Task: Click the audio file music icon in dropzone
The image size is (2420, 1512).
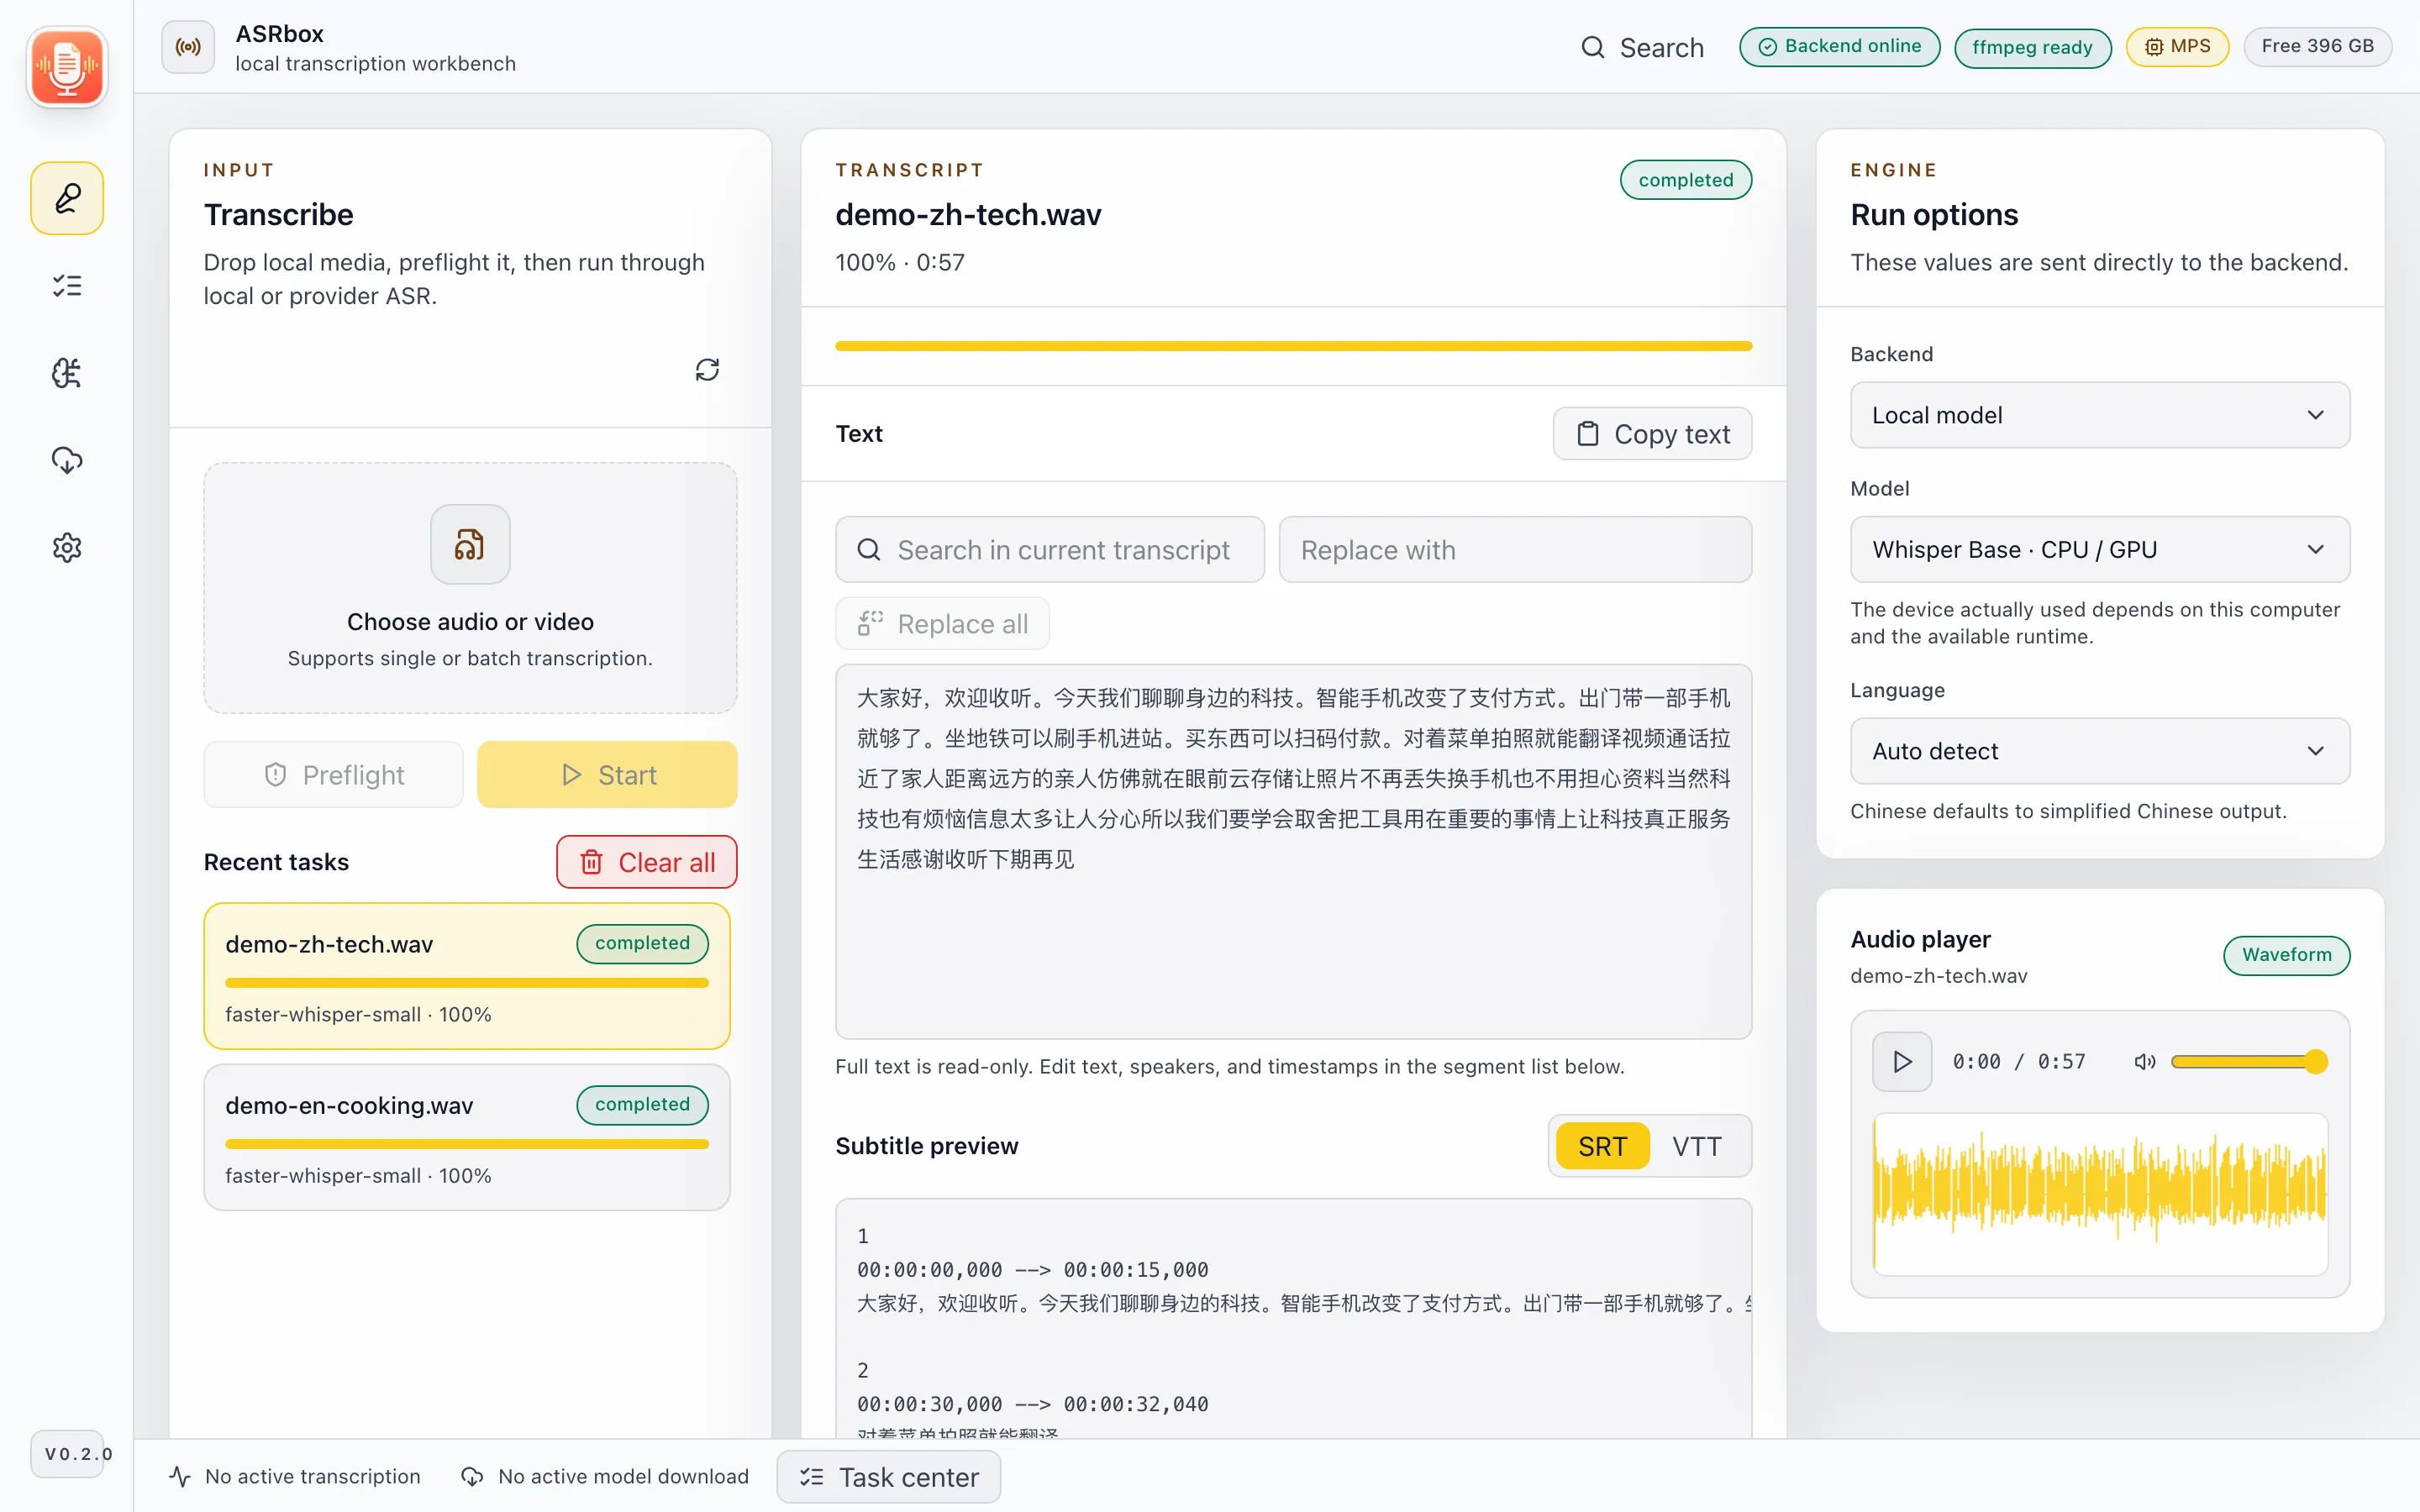Action: 470,544
